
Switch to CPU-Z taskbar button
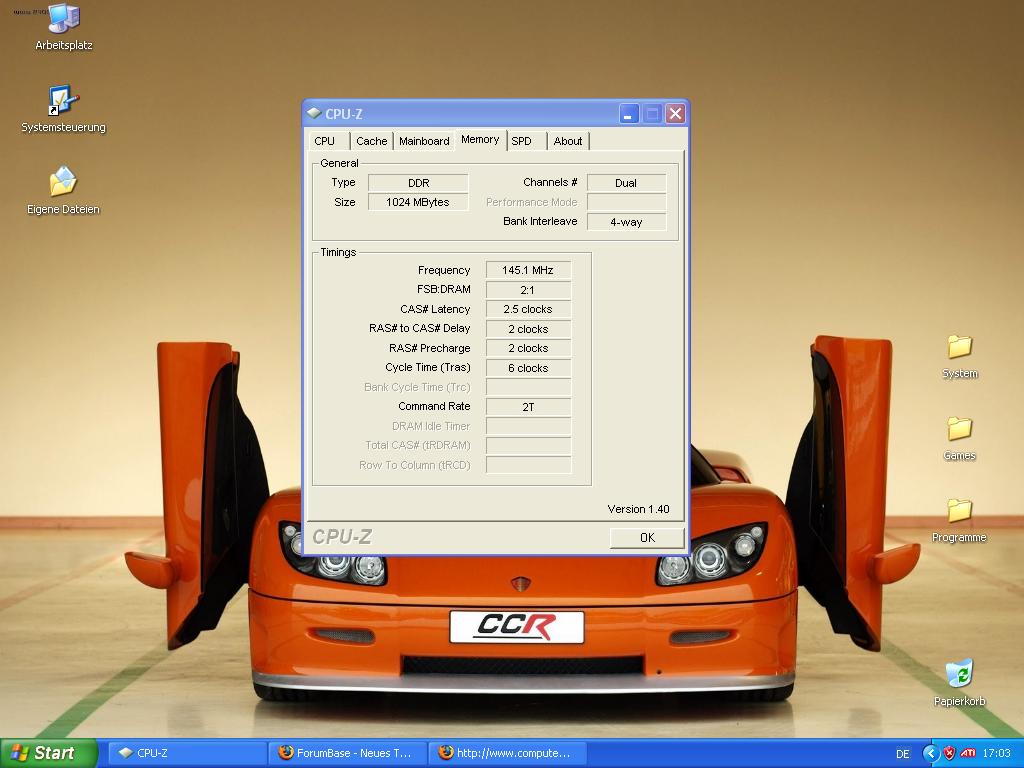coord(187,753)
